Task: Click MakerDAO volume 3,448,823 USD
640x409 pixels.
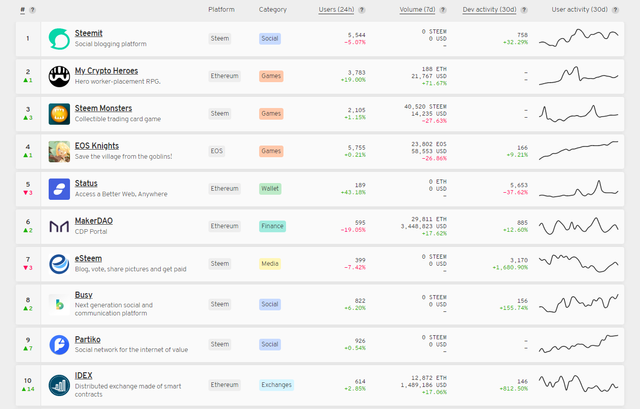Action: pos(424,227)
